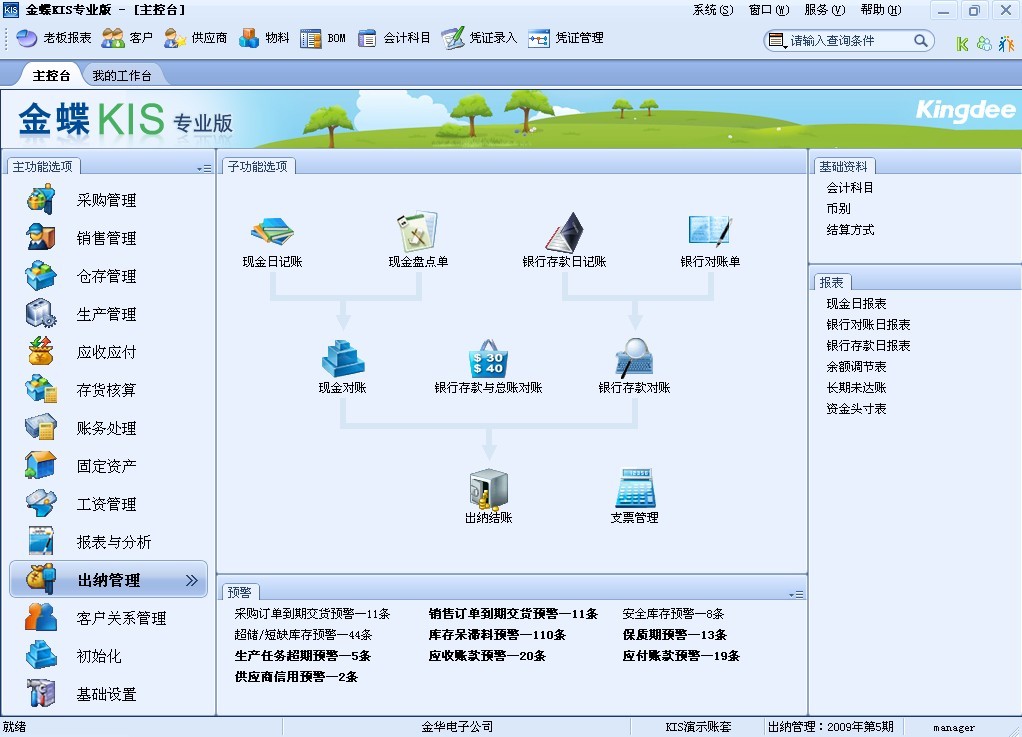Open 服务(V) menu
Screen dimensions: 1022x737
pyautogui.click(x=825, y=10)
